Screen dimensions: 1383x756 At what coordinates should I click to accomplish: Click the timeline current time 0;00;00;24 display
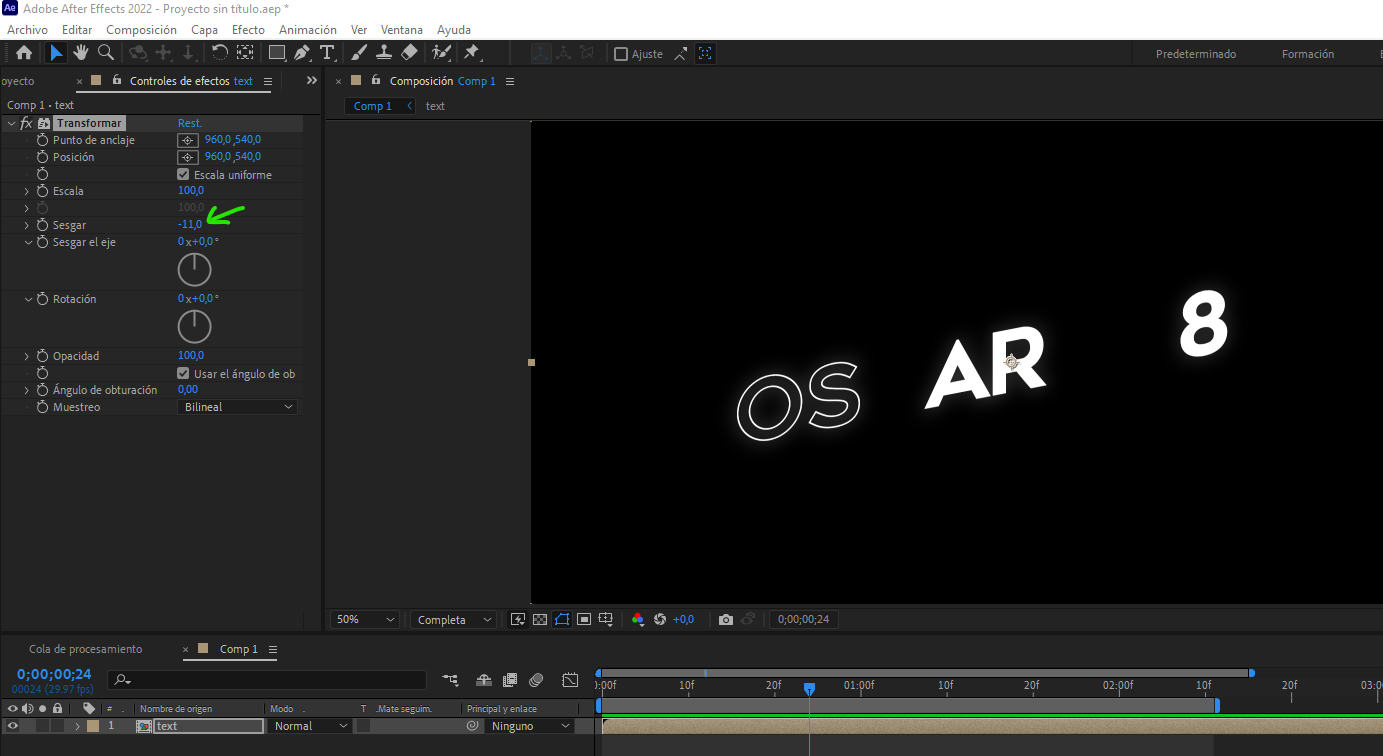54,674
